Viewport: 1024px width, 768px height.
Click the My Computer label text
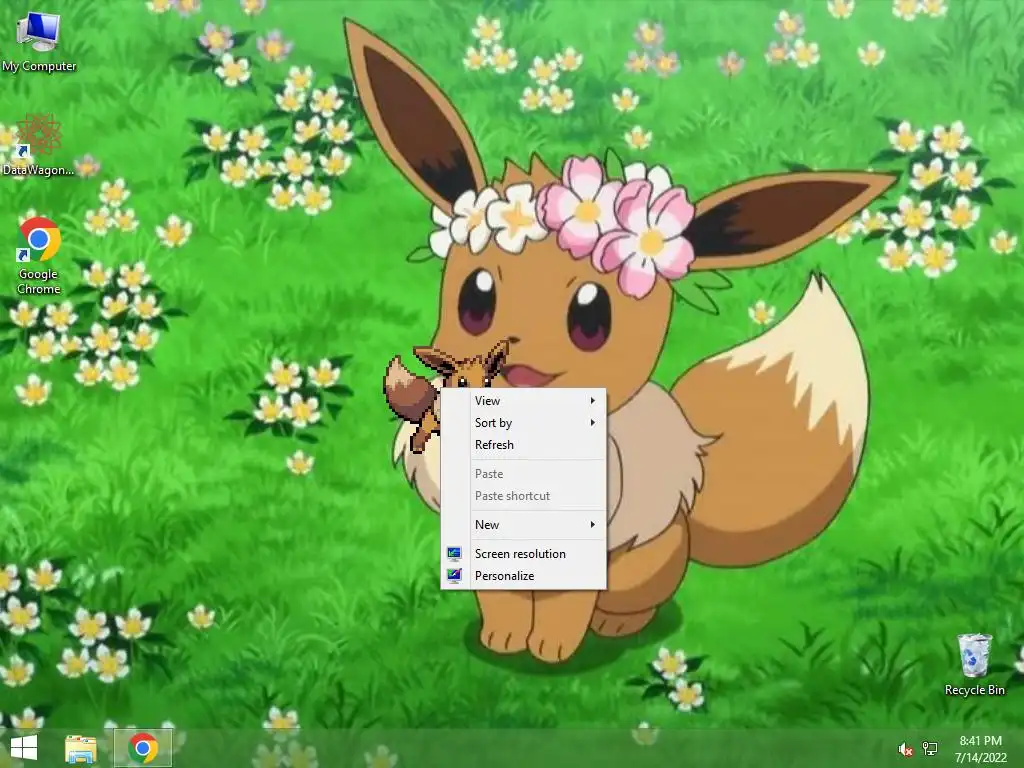39,67
